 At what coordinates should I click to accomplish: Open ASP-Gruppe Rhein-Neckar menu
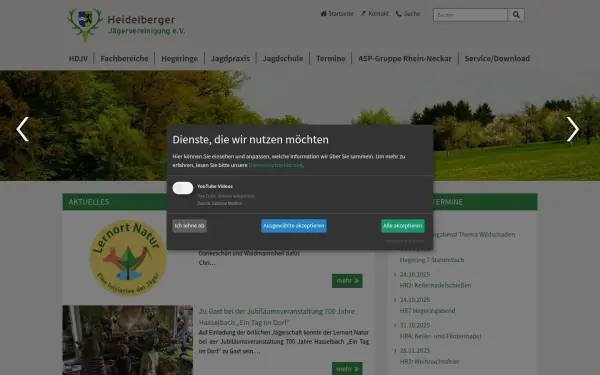tap(405, 59)
